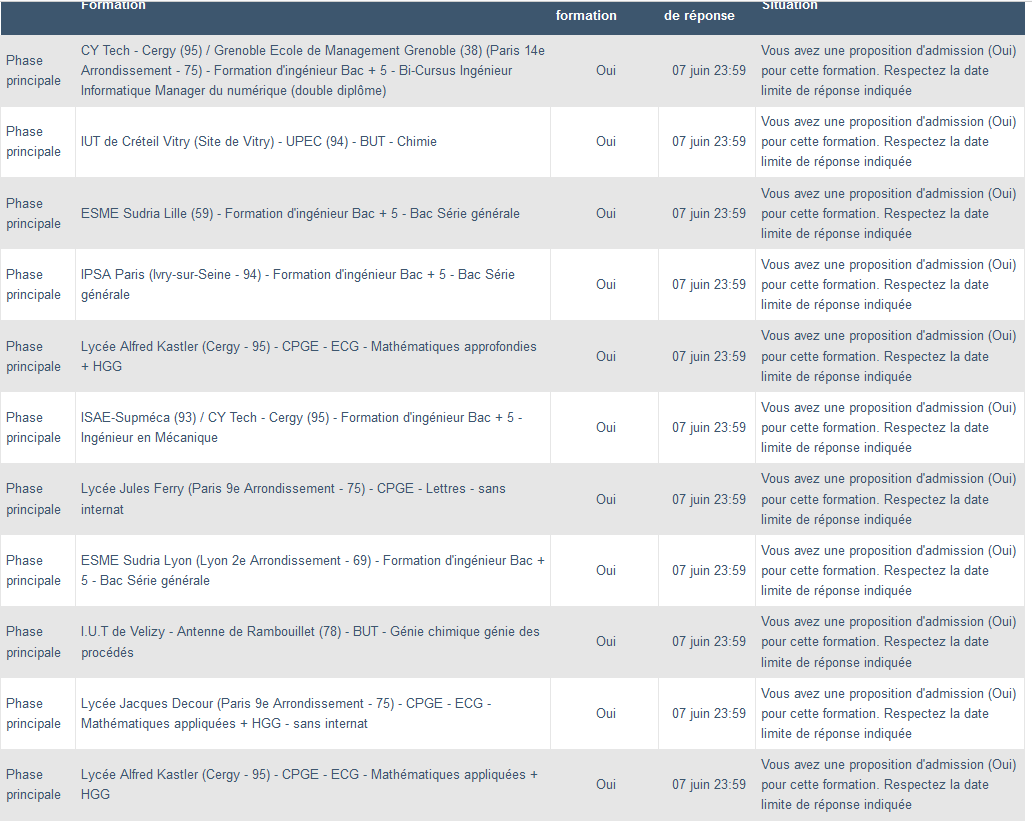1032x829 pixels.
Task: Click Phase principale in the IPSA Paris row
Action: 34,284
